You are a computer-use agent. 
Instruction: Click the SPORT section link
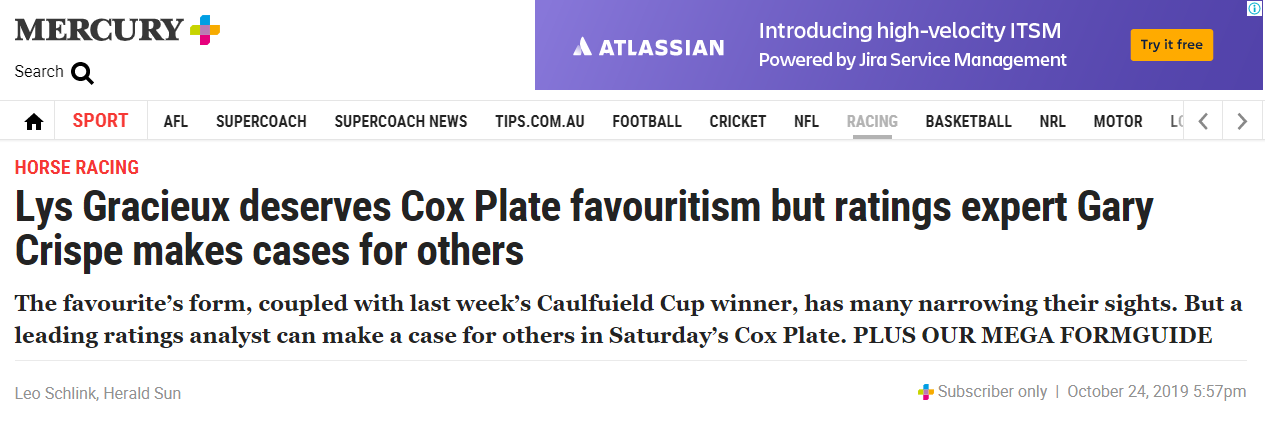click(100, 121)
